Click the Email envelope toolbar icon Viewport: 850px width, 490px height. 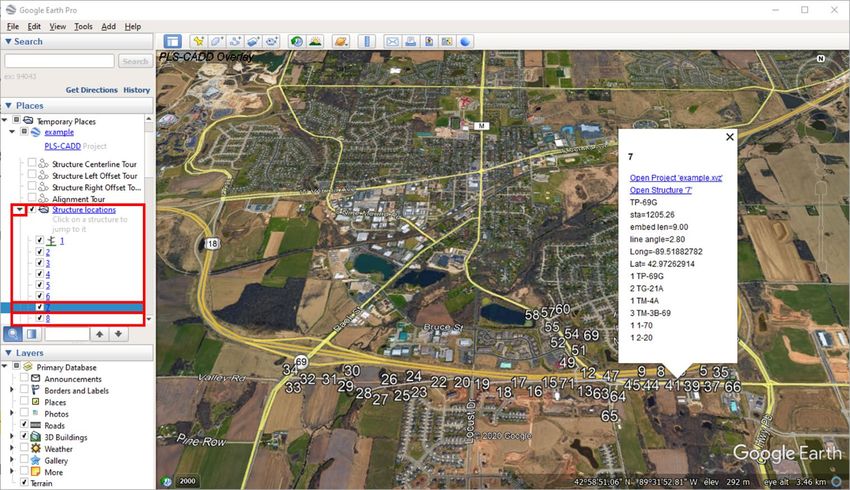(392, 41)
